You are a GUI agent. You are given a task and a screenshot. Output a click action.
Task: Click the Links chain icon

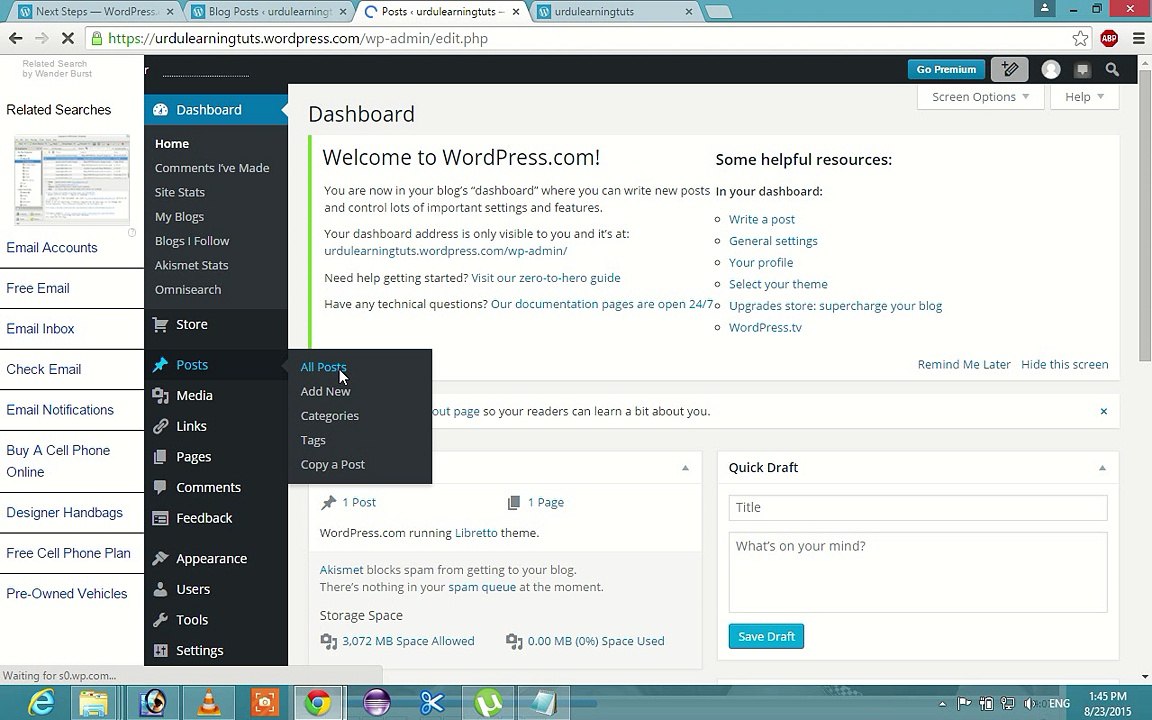[x=160, y=426]
